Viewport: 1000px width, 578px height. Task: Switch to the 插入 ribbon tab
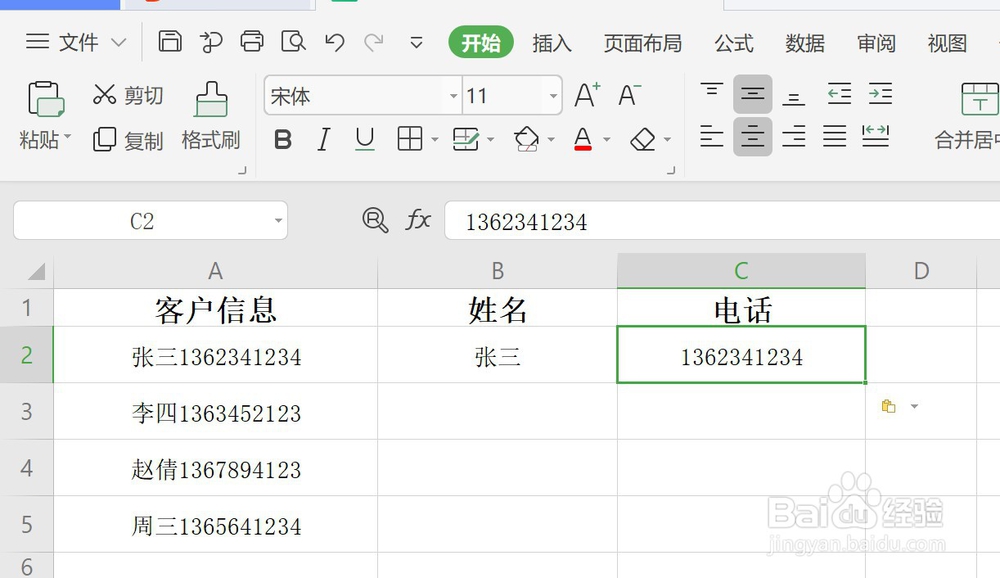click(551, 43)
